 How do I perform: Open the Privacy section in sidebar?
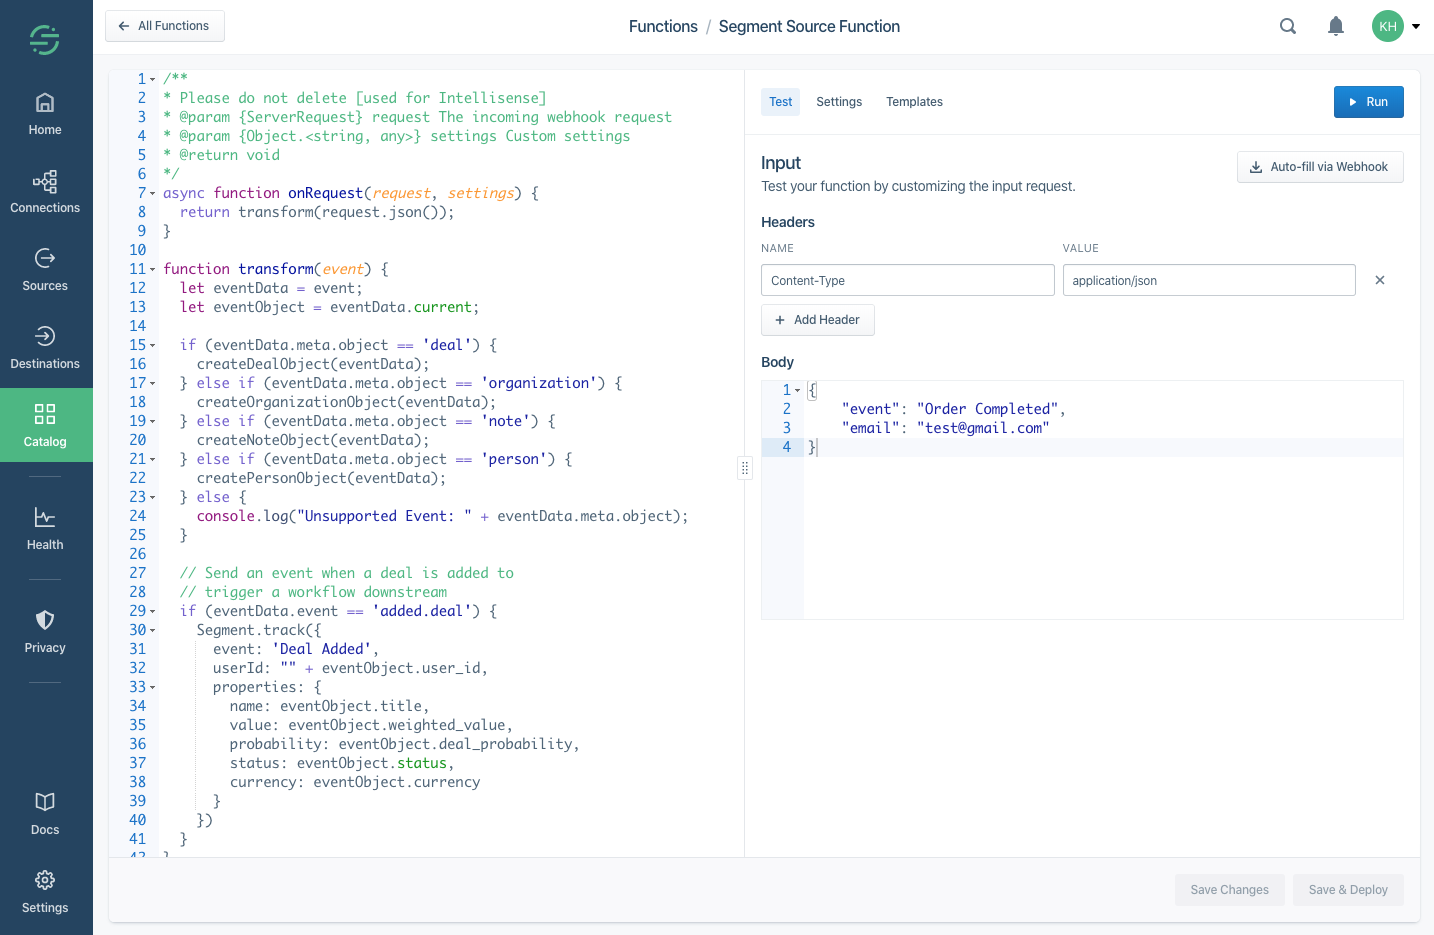[x=44, y=632]
